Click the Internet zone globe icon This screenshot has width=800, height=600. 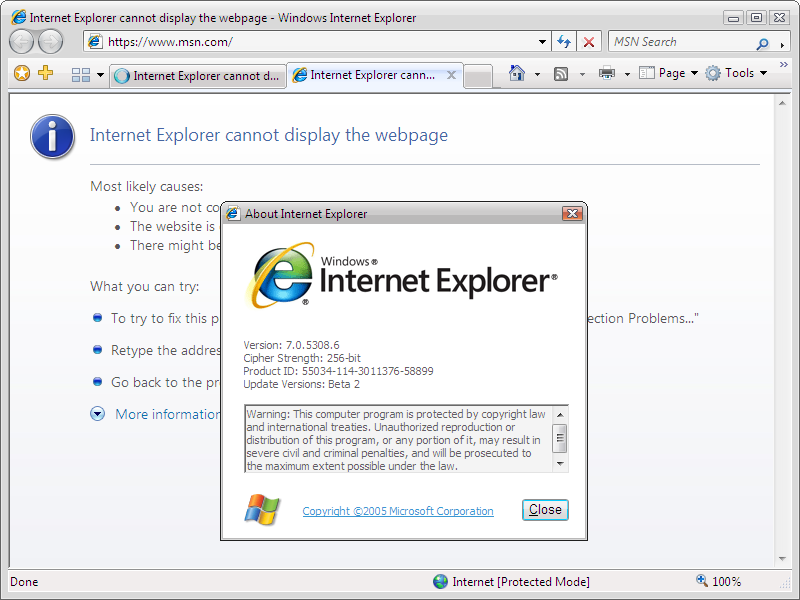(x=440, y=581)
